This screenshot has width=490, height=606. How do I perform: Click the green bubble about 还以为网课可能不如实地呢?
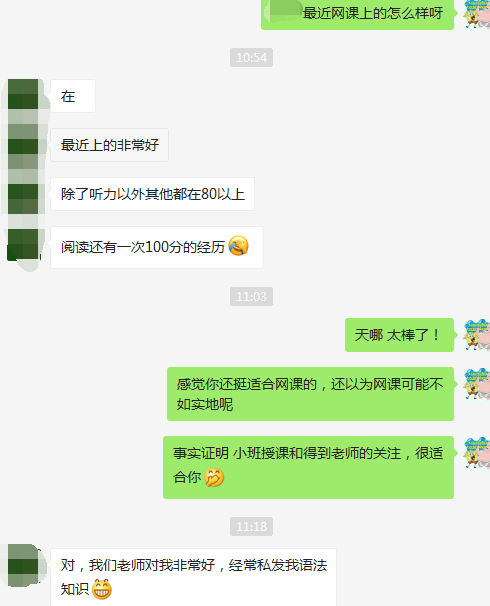click(310, 394)
